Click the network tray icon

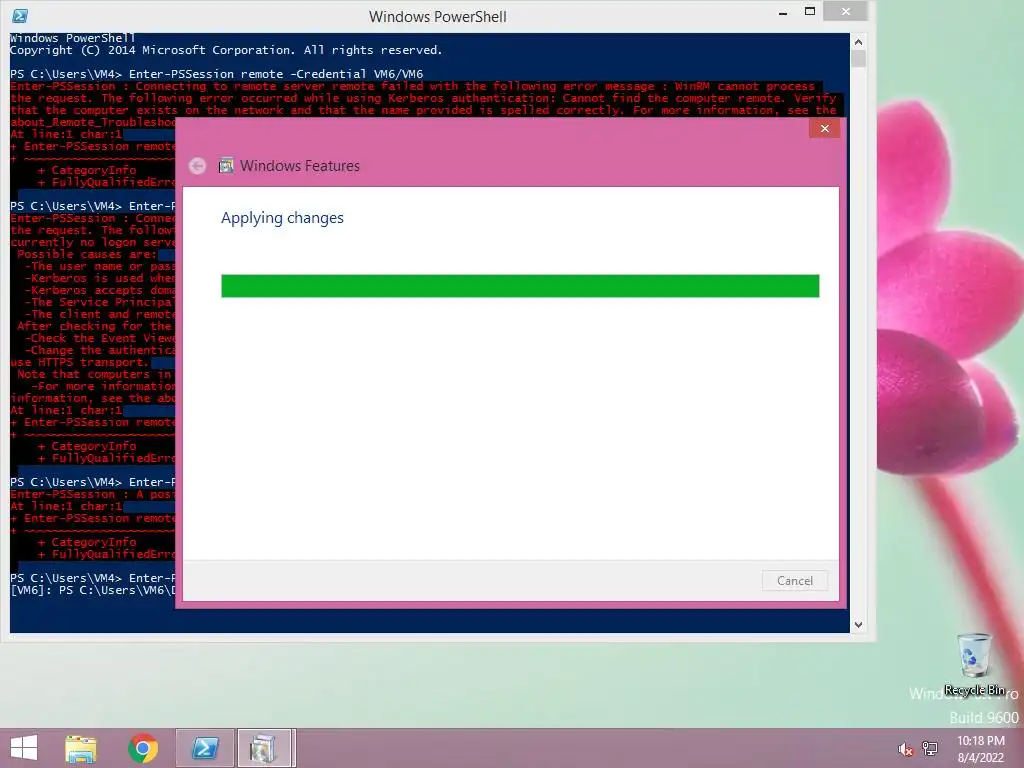point(930,749)
